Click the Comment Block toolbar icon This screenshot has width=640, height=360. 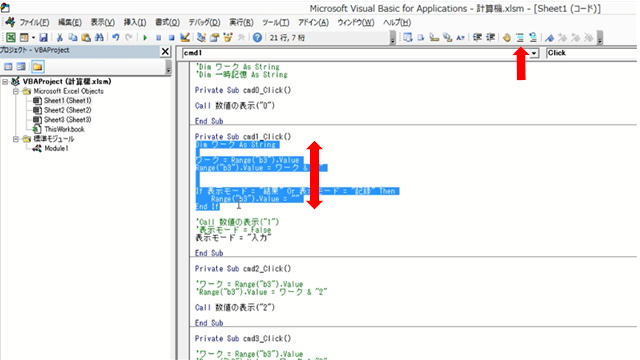(x=520, y=38)
